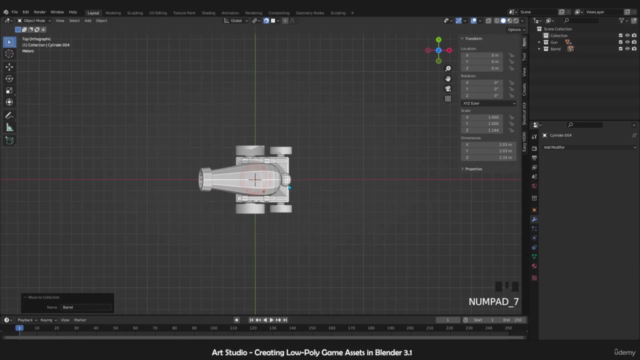
Task: Pick the Scale tool
Action: coord(9,90)
